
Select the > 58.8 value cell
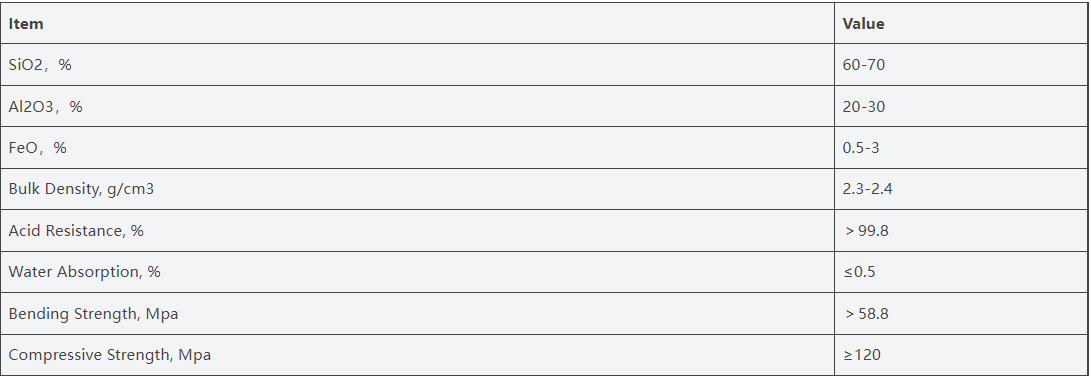coord(961,313)
